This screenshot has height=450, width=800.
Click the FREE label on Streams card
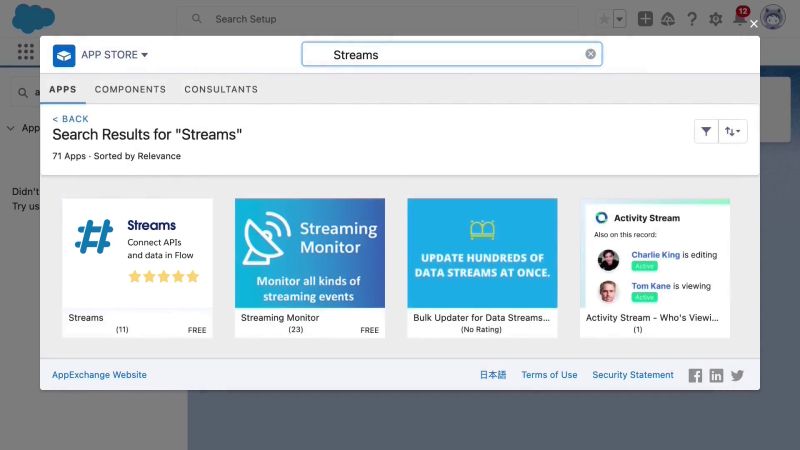pyautogui.click(x=197, y=330)
